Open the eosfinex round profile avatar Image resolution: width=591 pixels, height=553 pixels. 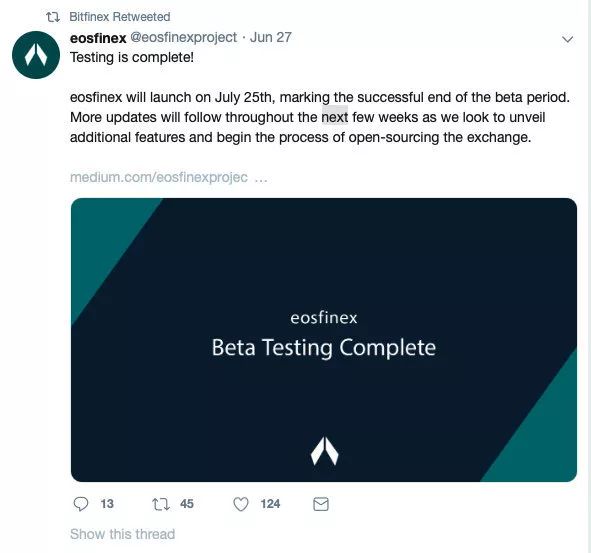coord(36,55)
